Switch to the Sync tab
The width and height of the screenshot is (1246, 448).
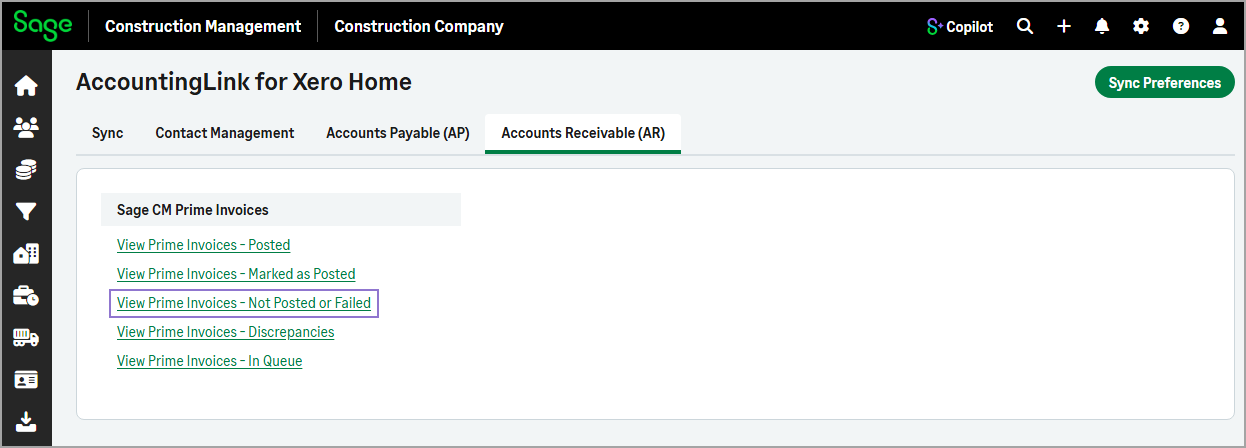click(107, 133)
